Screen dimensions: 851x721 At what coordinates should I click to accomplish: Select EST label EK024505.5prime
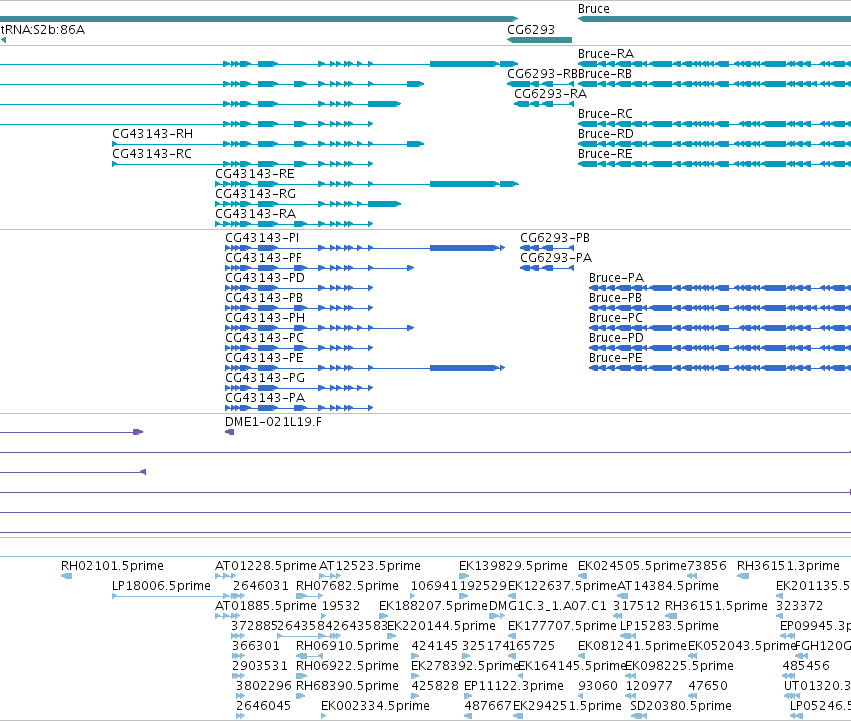tap(632, 566)
